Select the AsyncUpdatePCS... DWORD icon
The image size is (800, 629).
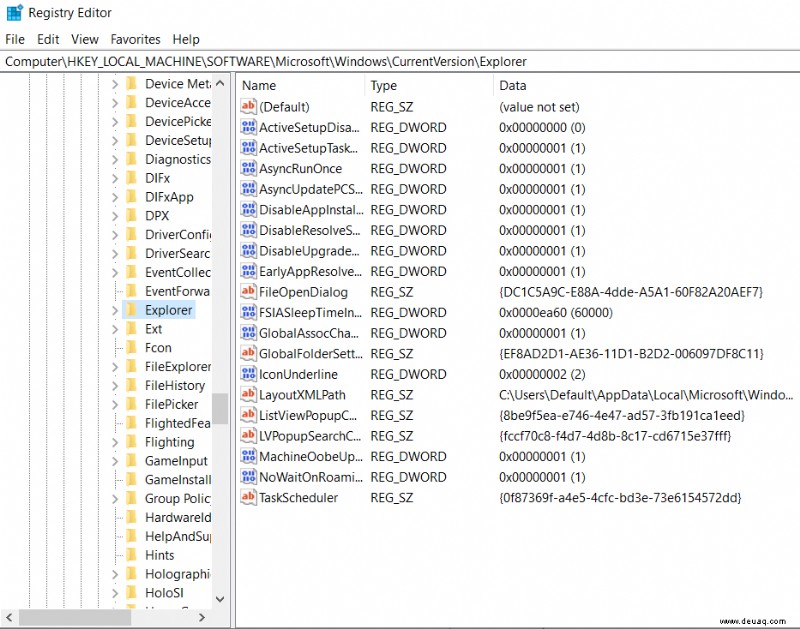click(x=248, y=189)
